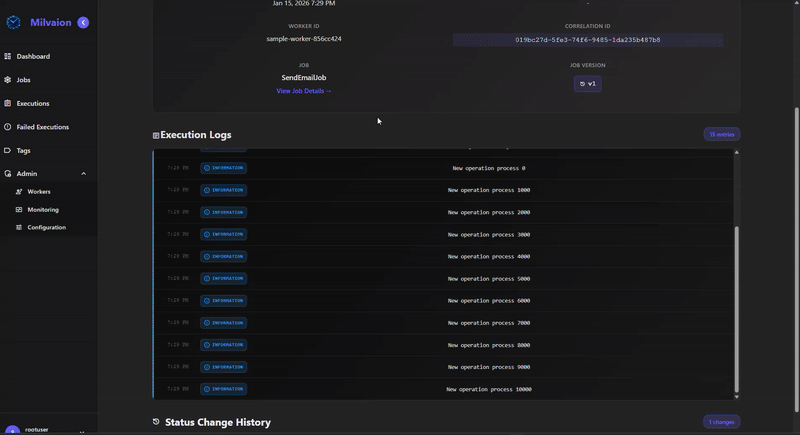Select log text 'New operation process 6000'
This screenshot has width=800, height=435.
489,301
